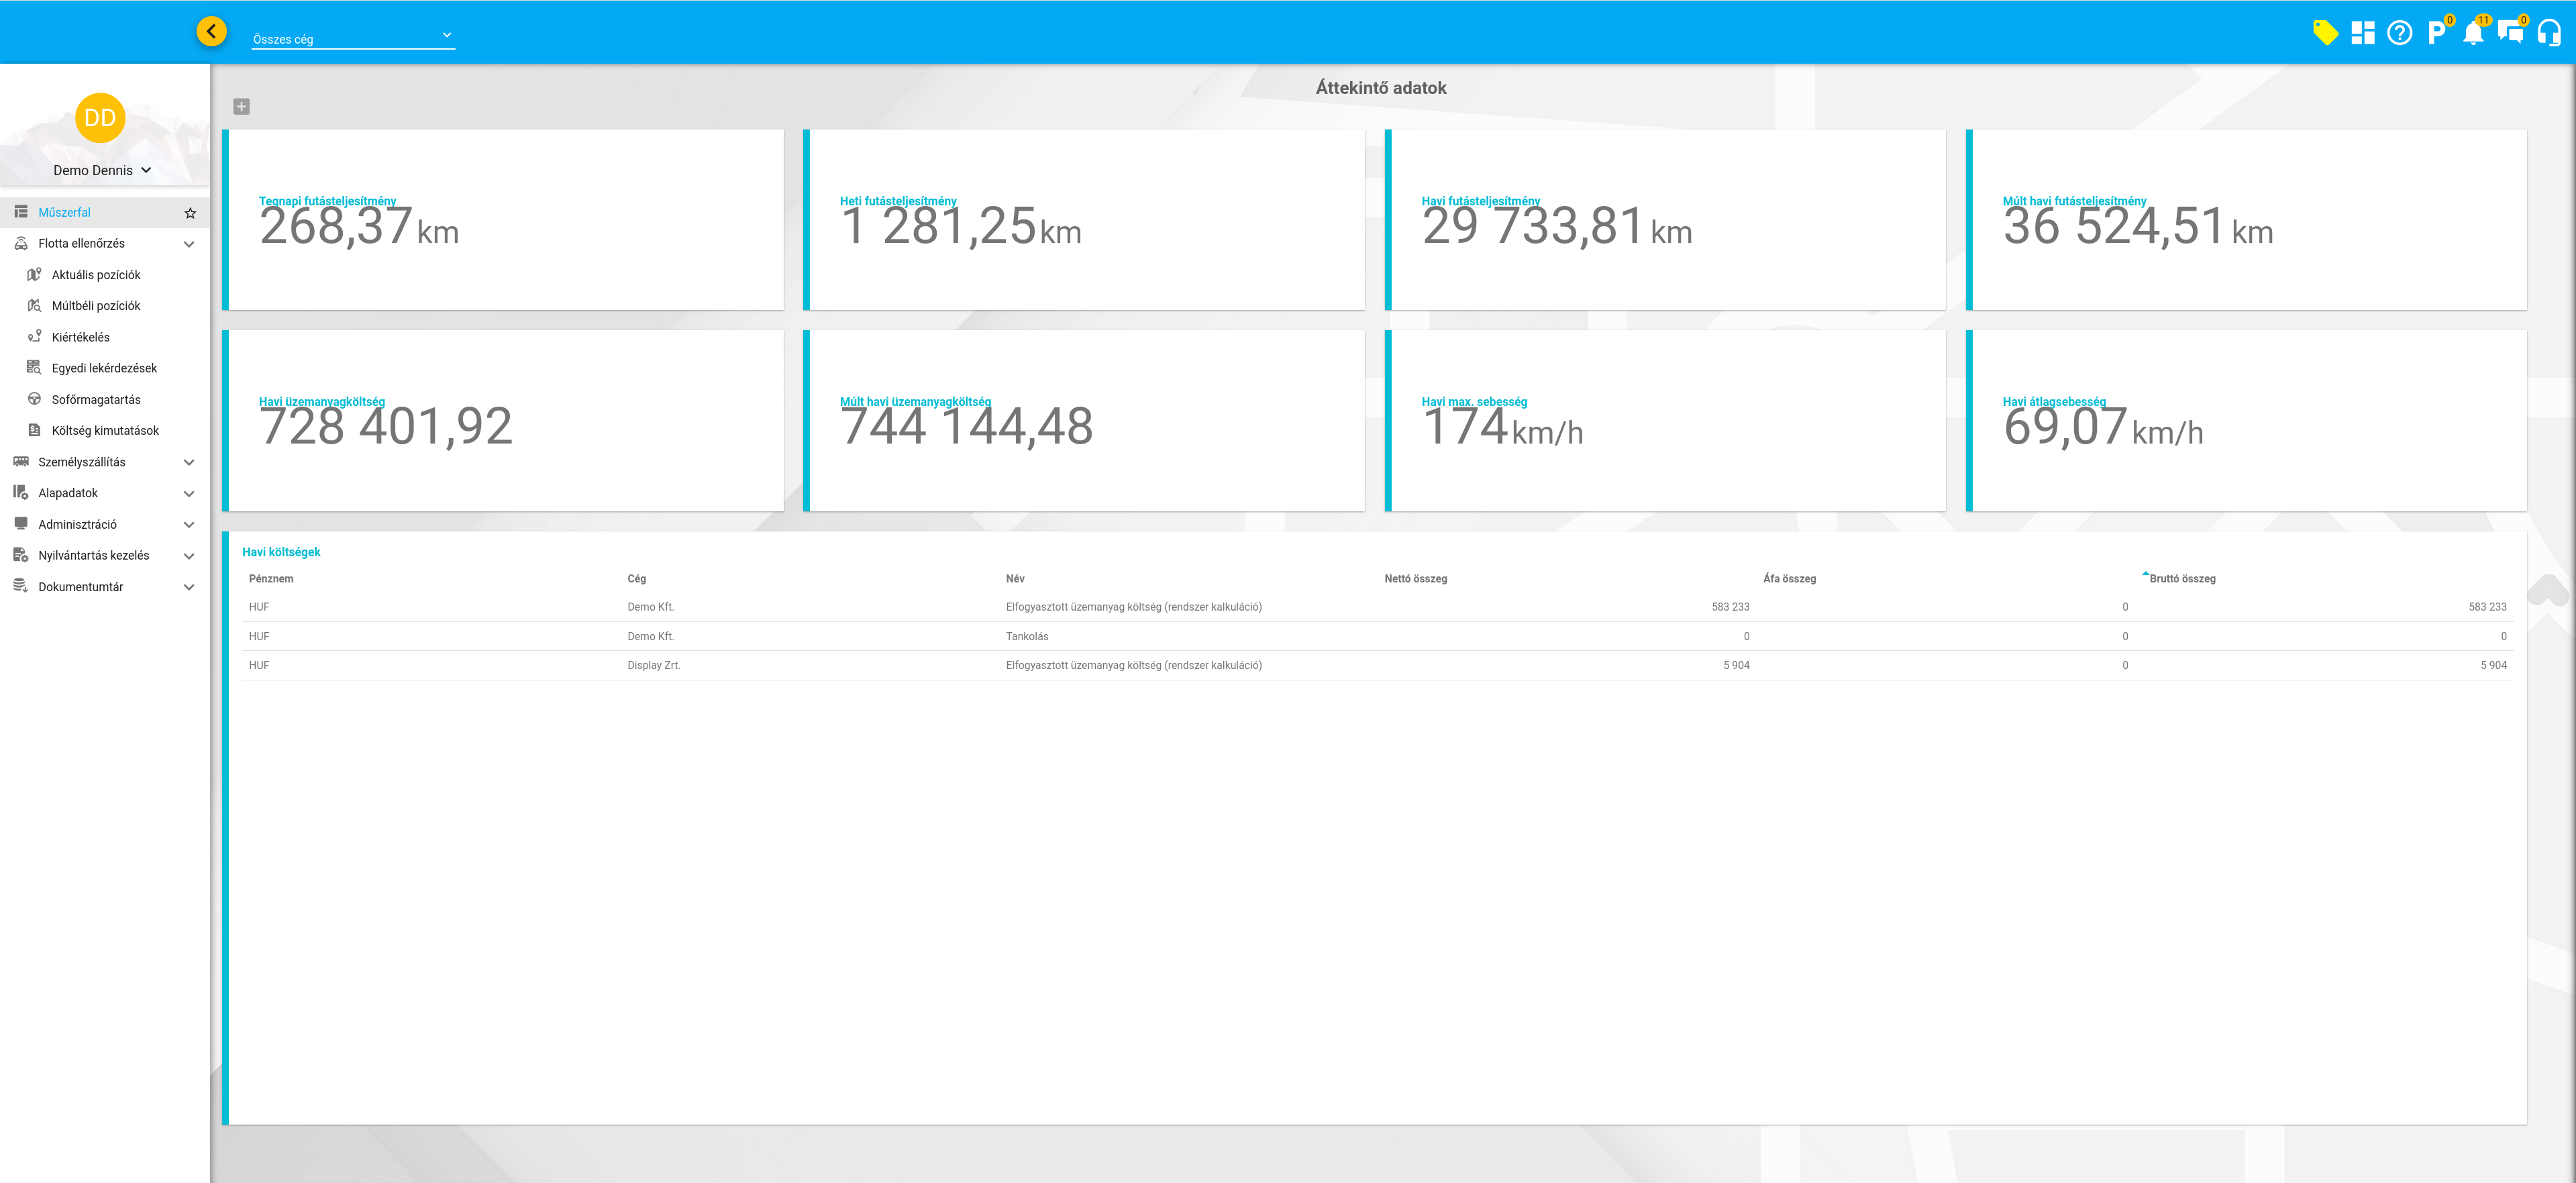Open notifications bell with 11 badge
Image resolution: width=2576 pixels, height=1183 pixels.
tap(2473, 33)
